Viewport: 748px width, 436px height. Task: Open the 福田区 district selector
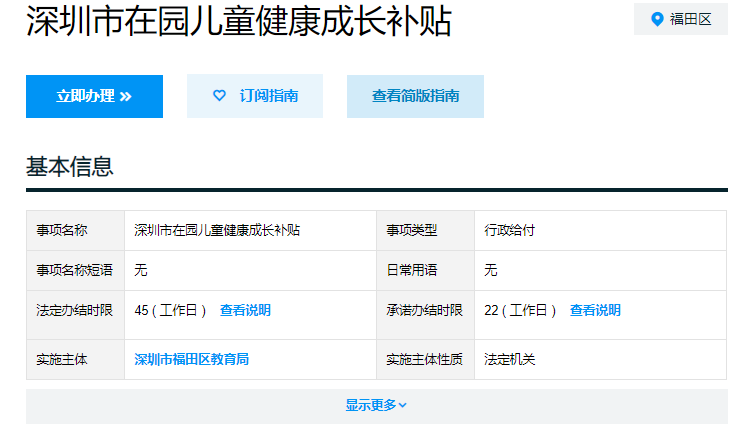681,19
